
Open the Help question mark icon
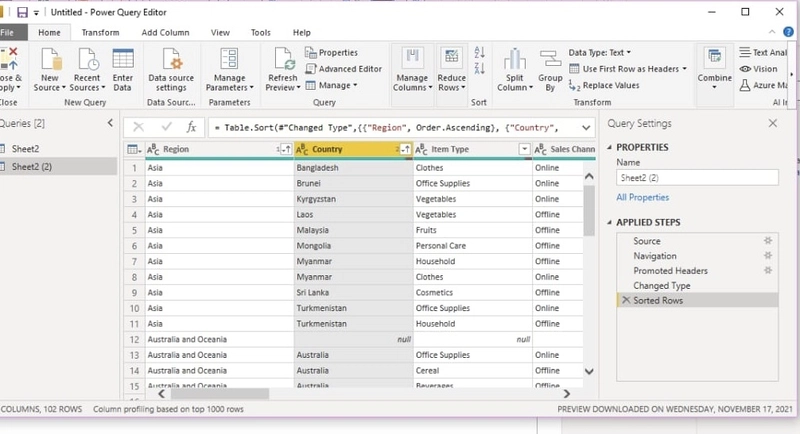coord(788,32)
